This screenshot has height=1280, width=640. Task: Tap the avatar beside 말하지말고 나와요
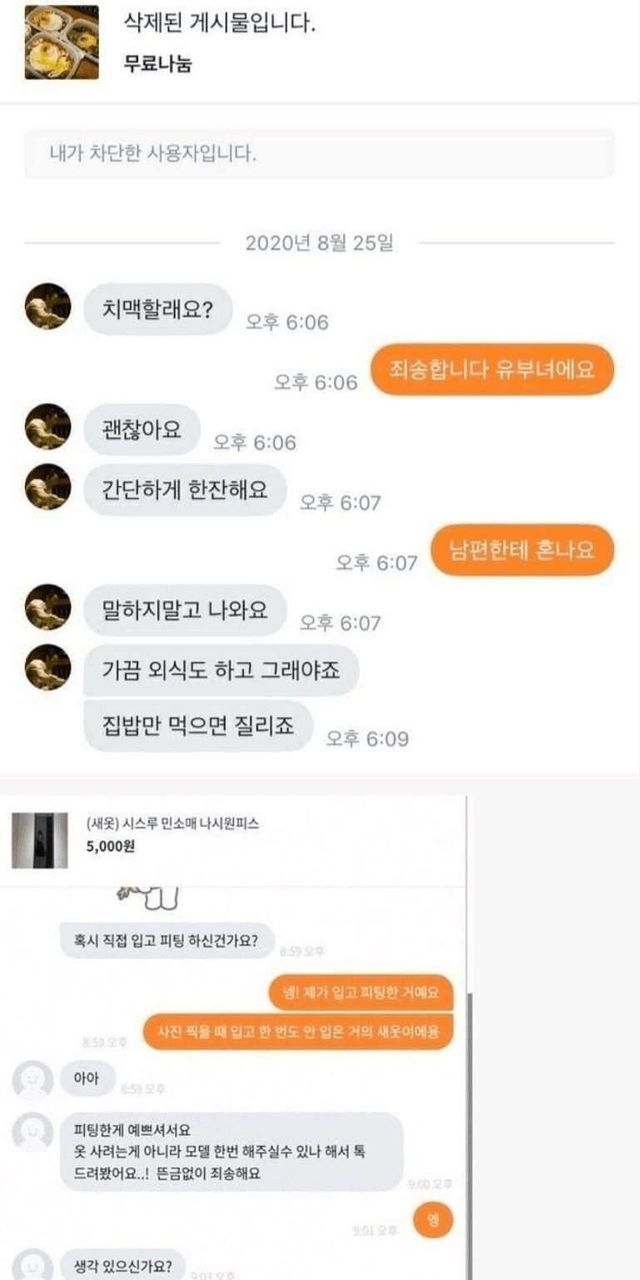tap(48, 609)
